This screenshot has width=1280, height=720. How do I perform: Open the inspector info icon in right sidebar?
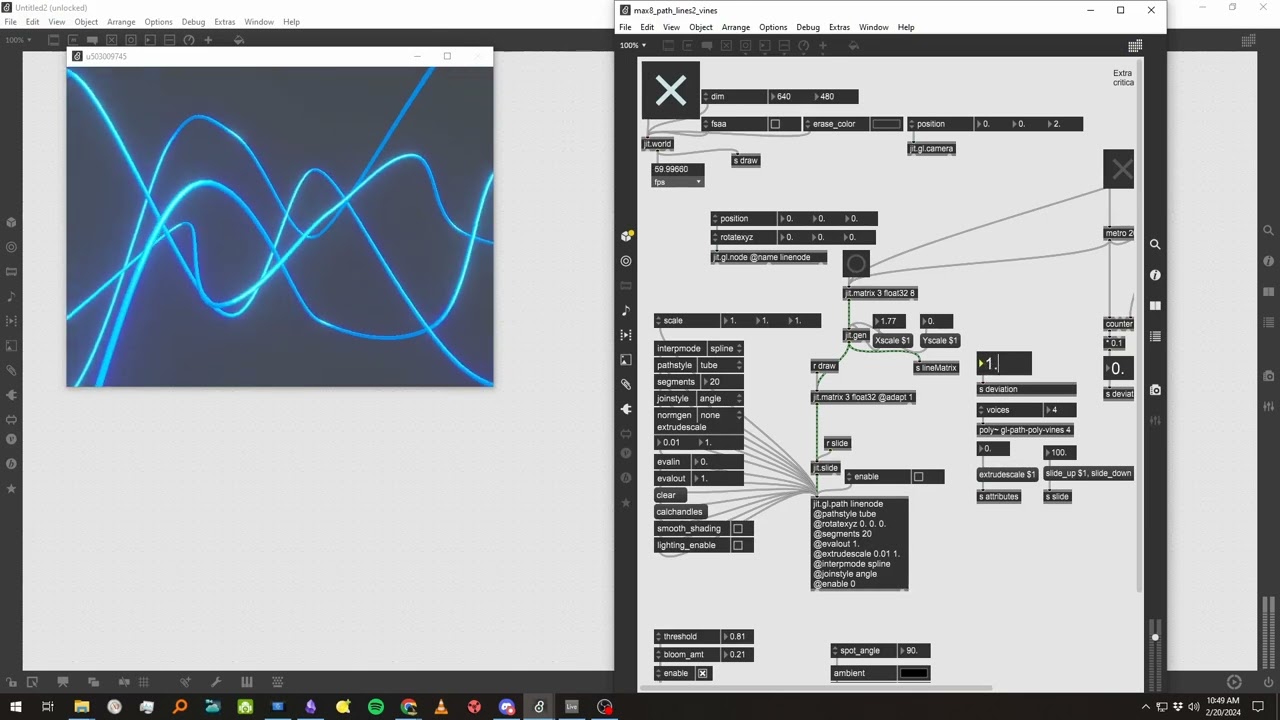click(x=1155, y=275)
